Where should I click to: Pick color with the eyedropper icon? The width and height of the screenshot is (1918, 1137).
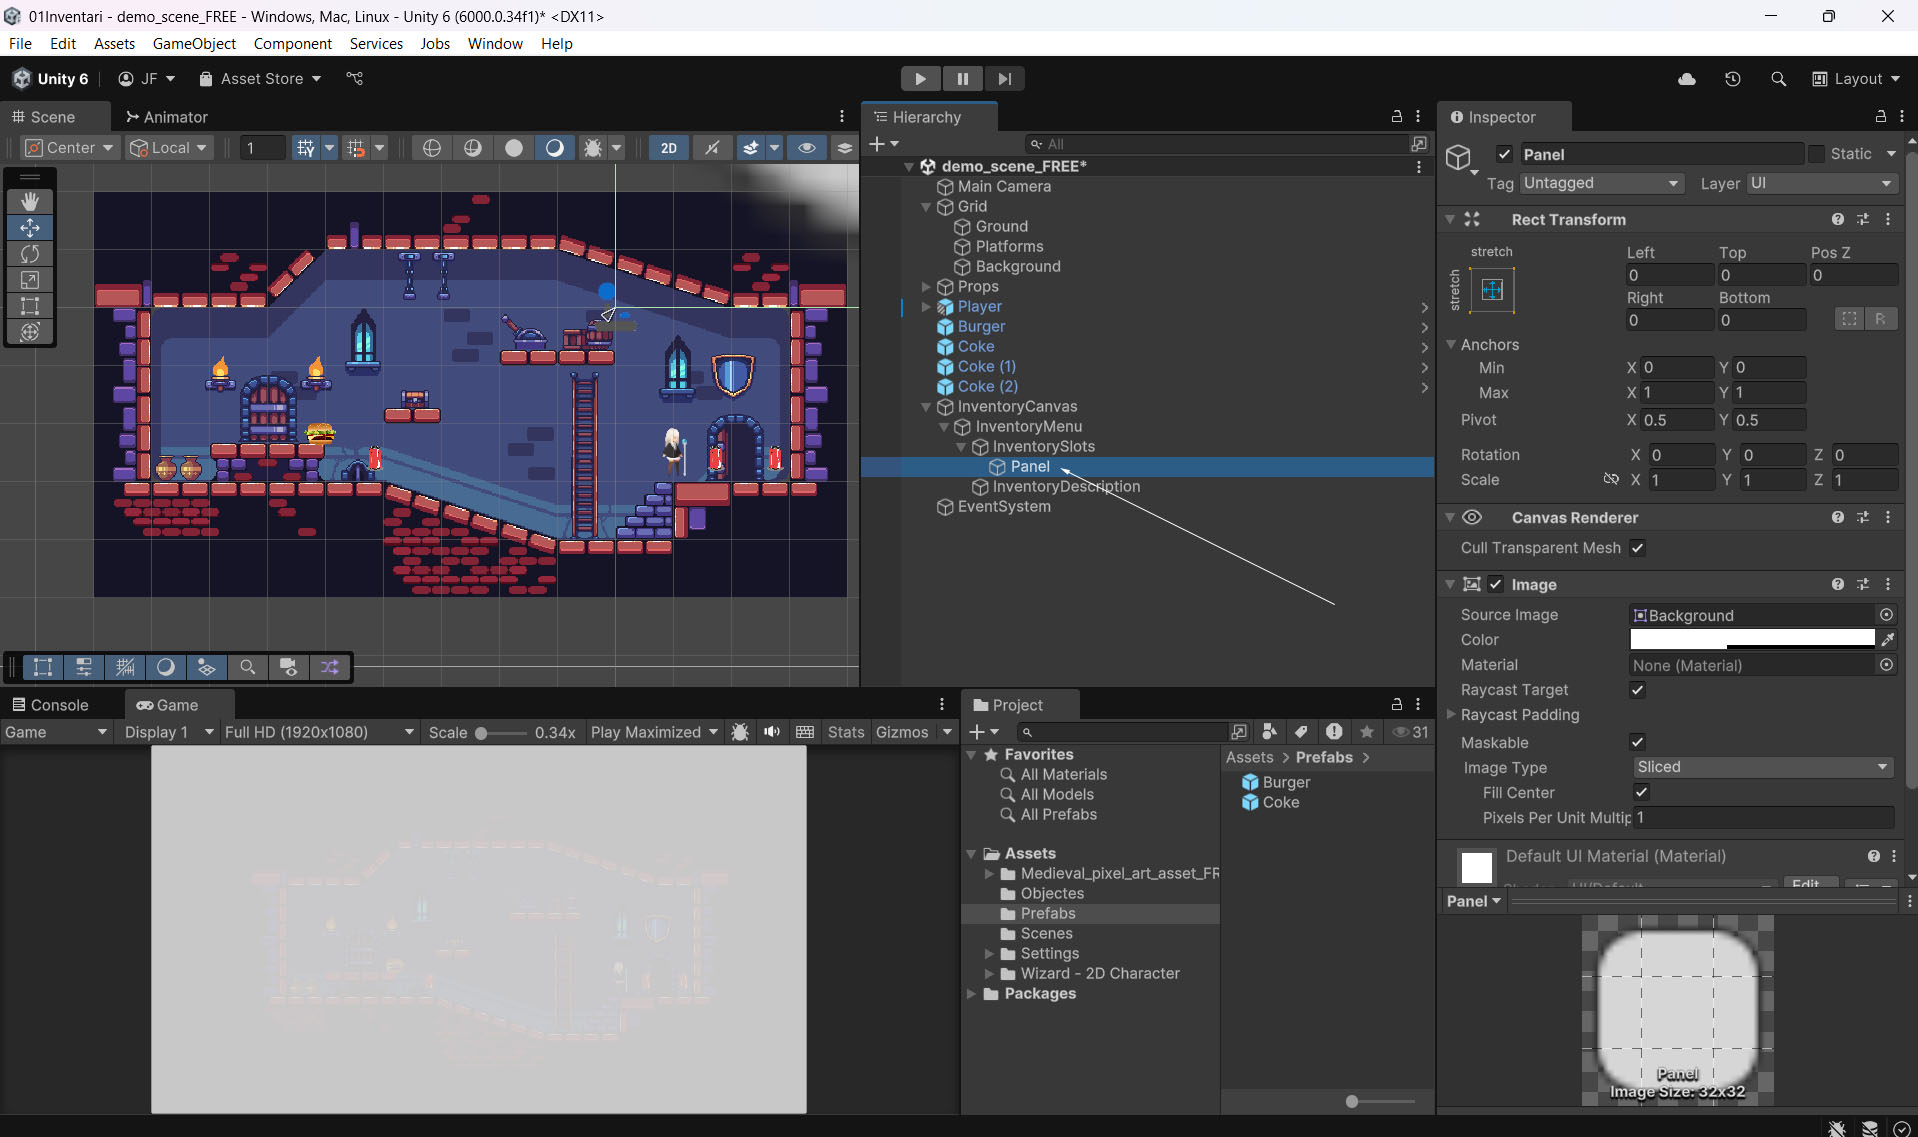point(1887,640)
